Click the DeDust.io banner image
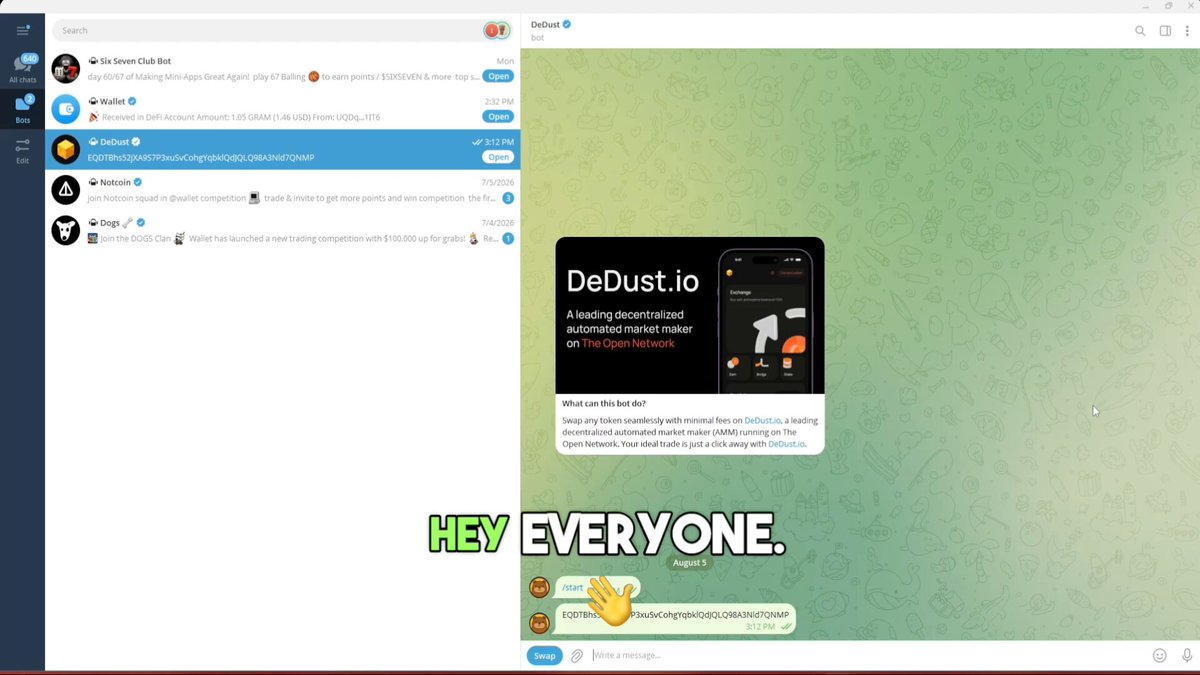This screenshot has width=1200, height=675. tap(690, 315)
